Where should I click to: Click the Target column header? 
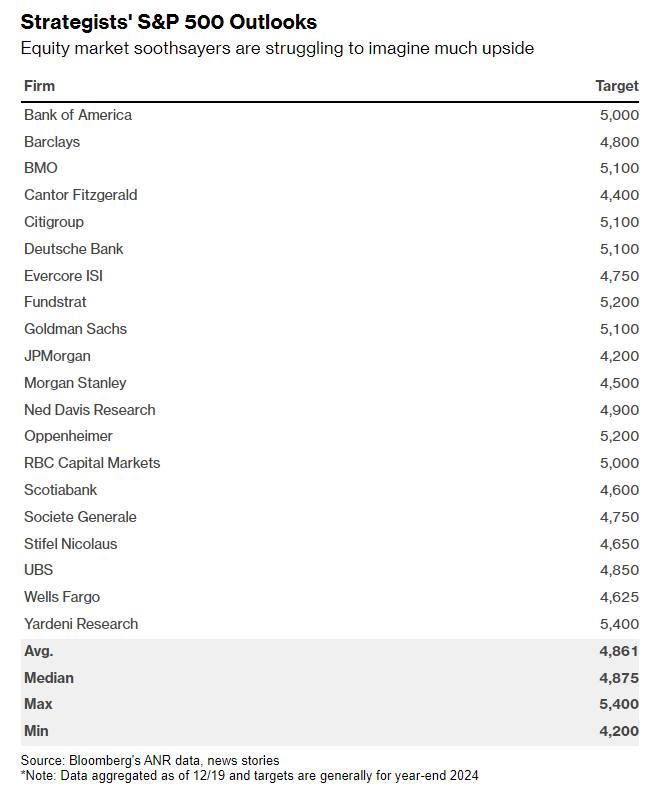tap(617, 86)
